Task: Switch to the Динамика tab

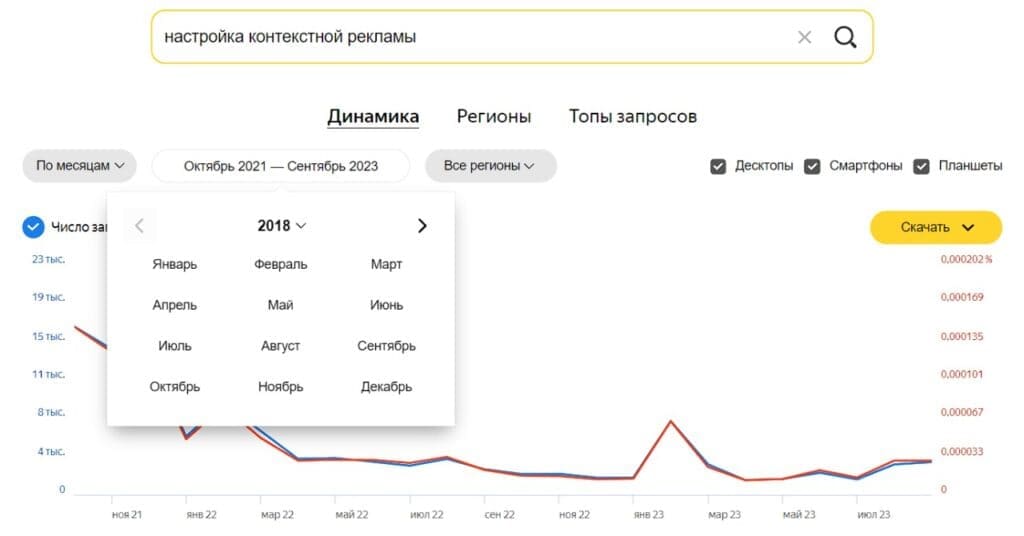Action: tap(373, 117)
